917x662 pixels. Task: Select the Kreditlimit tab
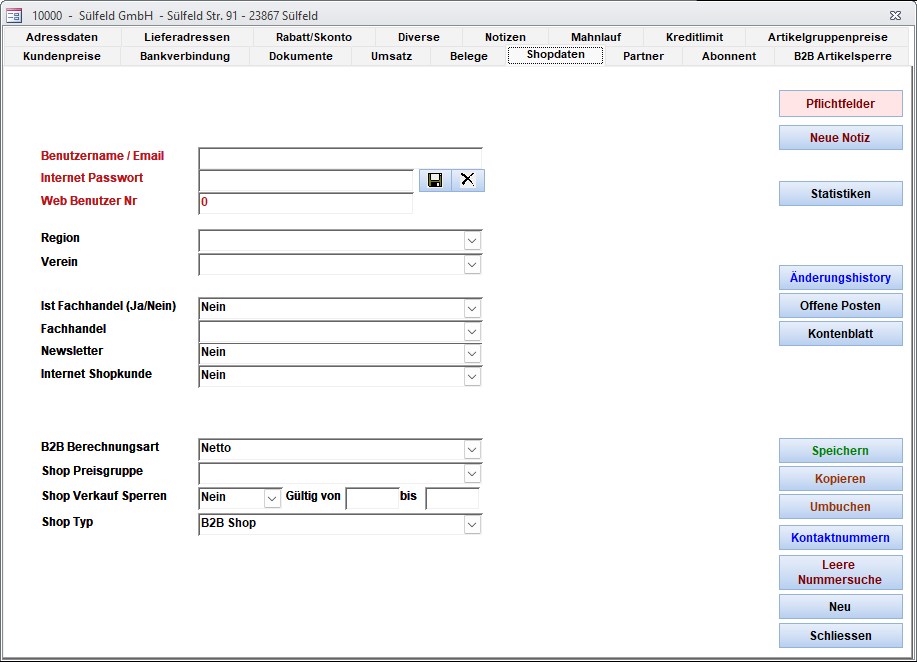click(694, 37)
